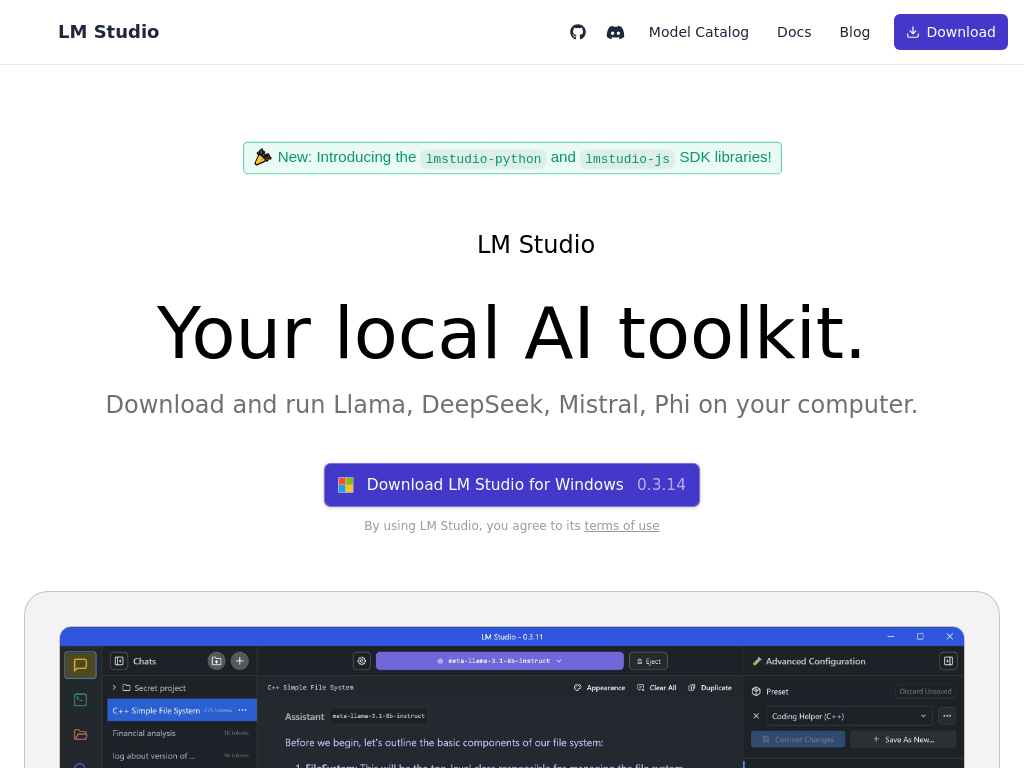1024x768 pixels.
Task: Click the gear settings icon beside model selector
Action: (x=362, y=661)
